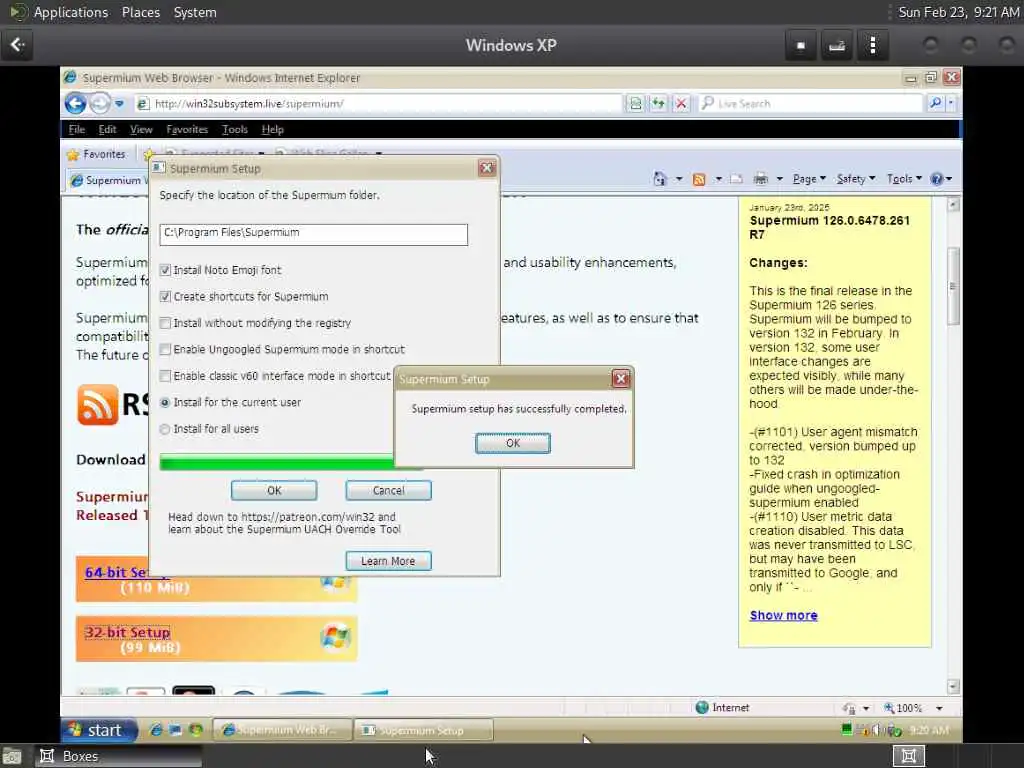Click the compatibility view icon in address bar
This screenshot has width=1024, height=768.
[x=635, y=103]
